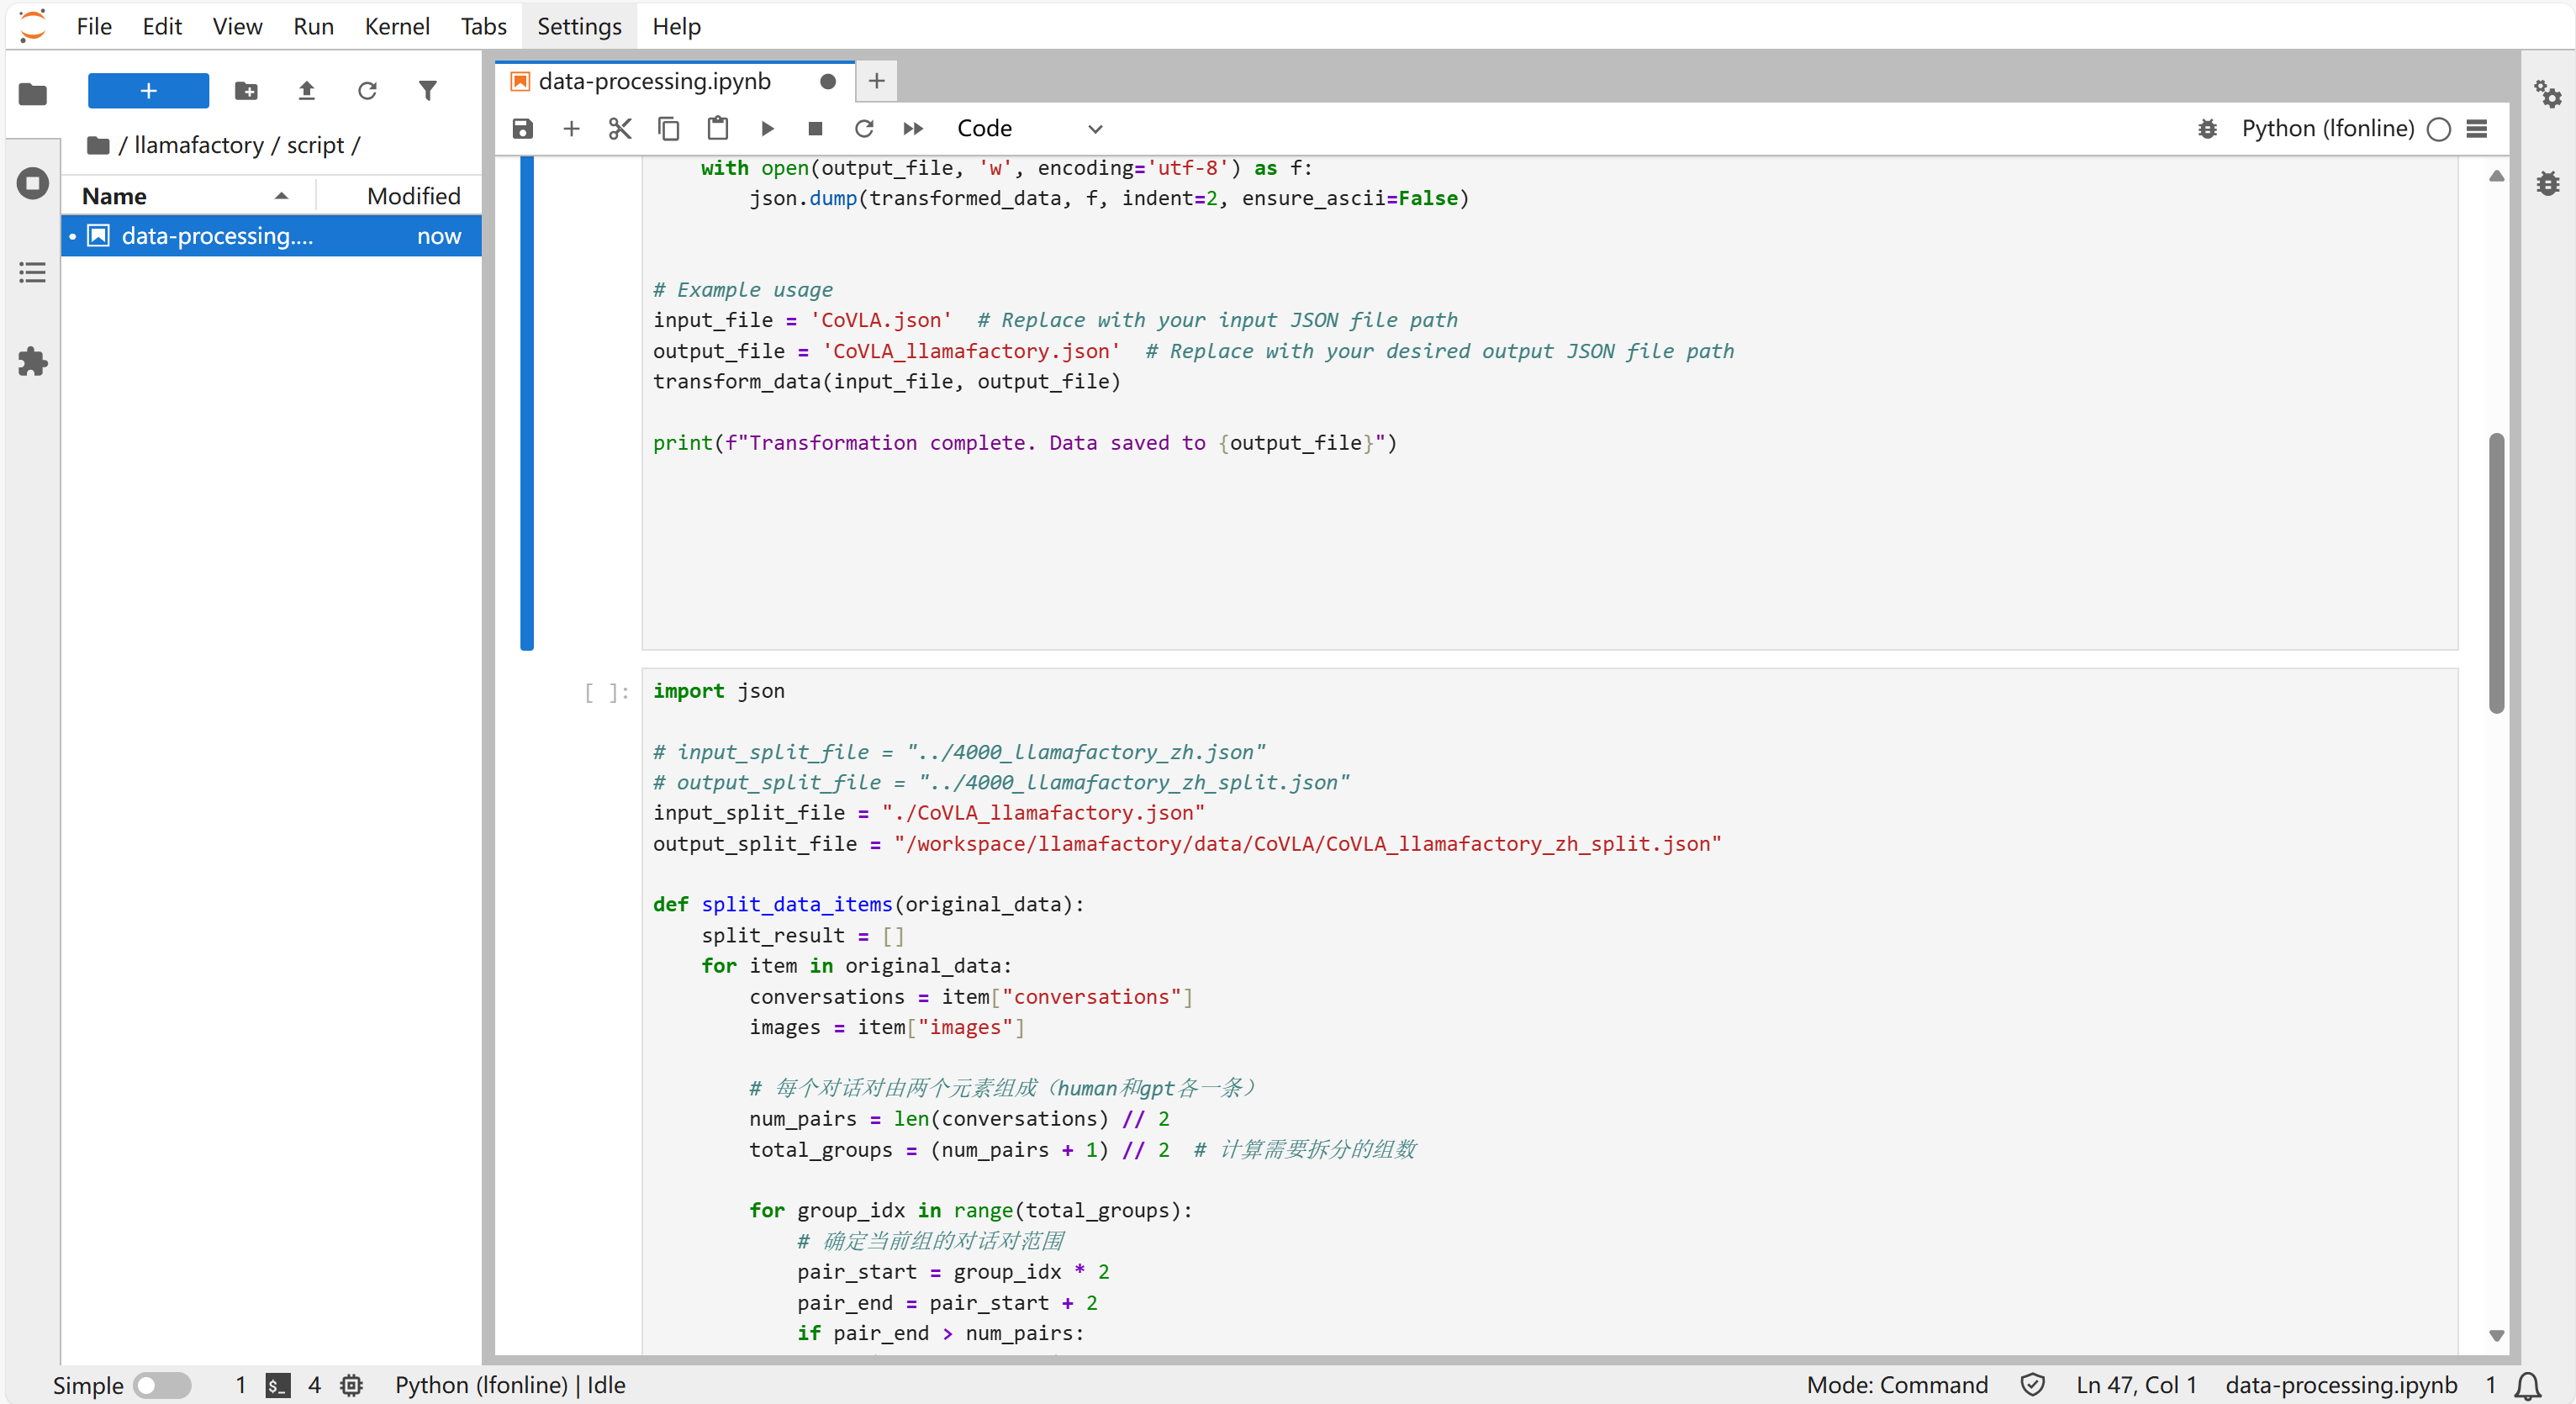The height and width of the screenshot is (1404, 2576).
Task: Enable the debugger bug icon in toolbar
Action: 2207,128
